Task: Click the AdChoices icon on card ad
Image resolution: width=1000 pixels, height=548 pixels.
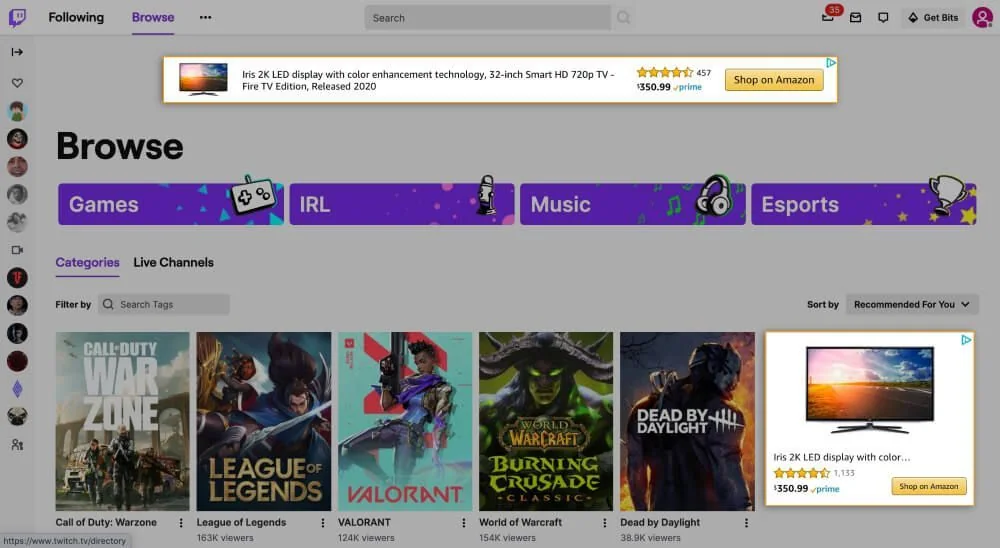Action: [x=966, y=340]
